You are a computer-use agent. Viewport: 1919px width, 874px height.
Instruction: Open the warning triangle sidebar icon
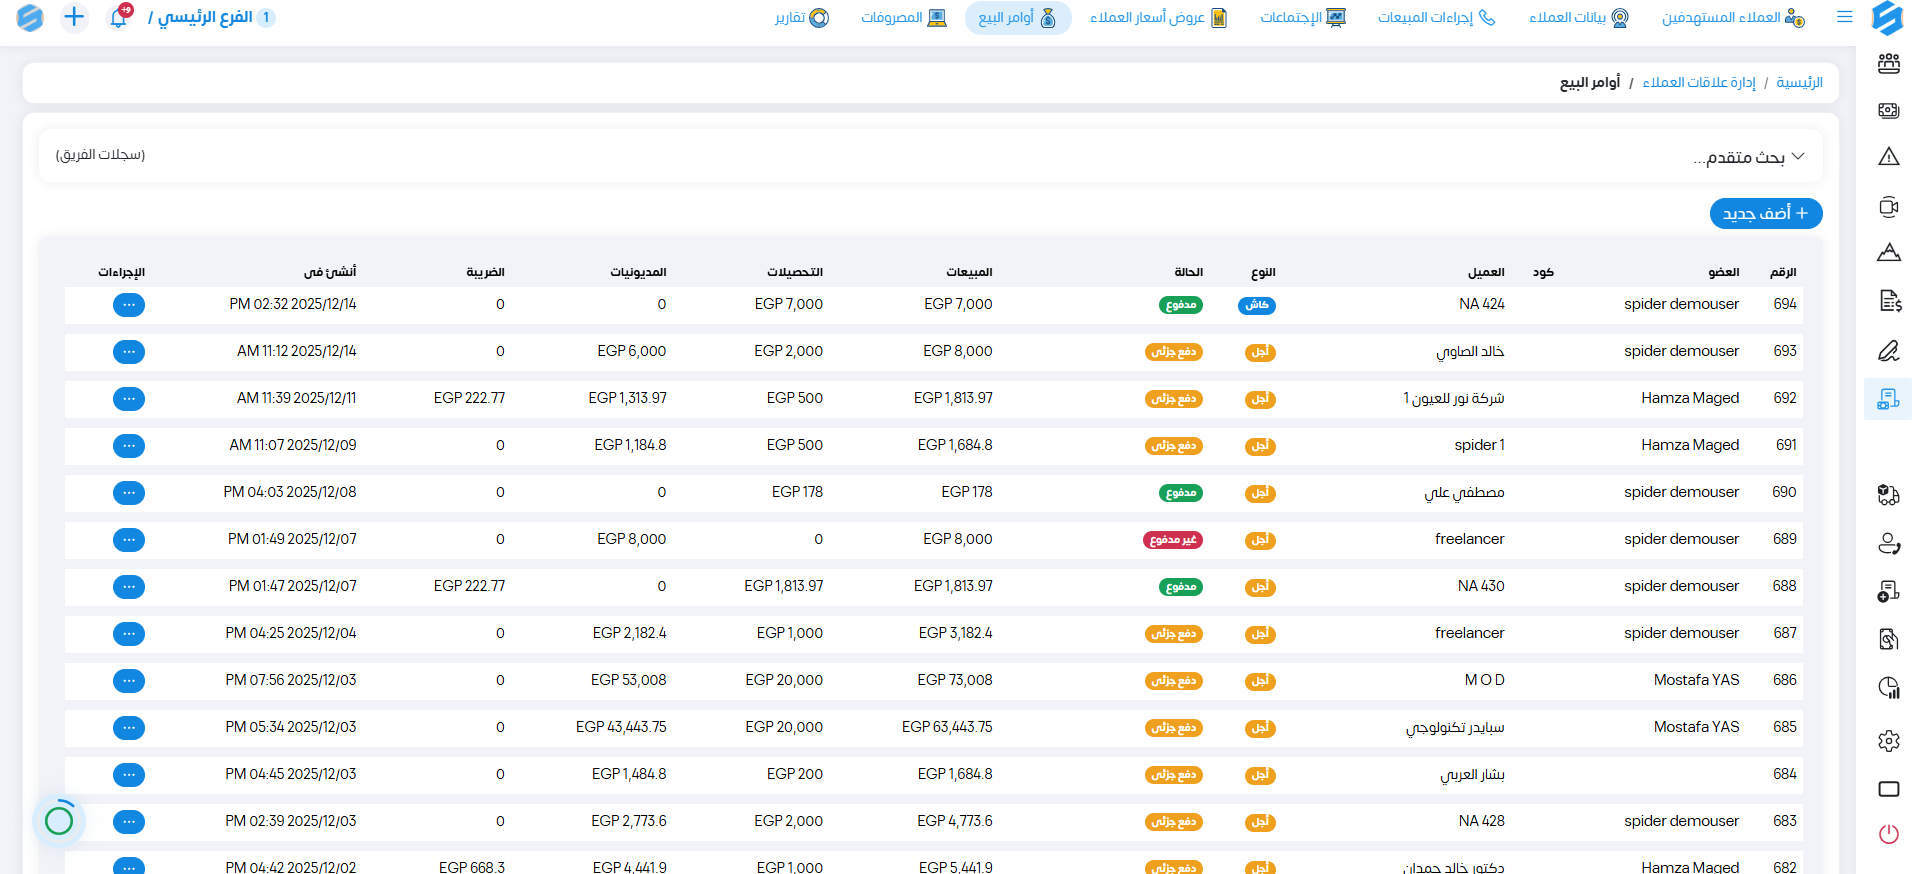pos(1888,156)
